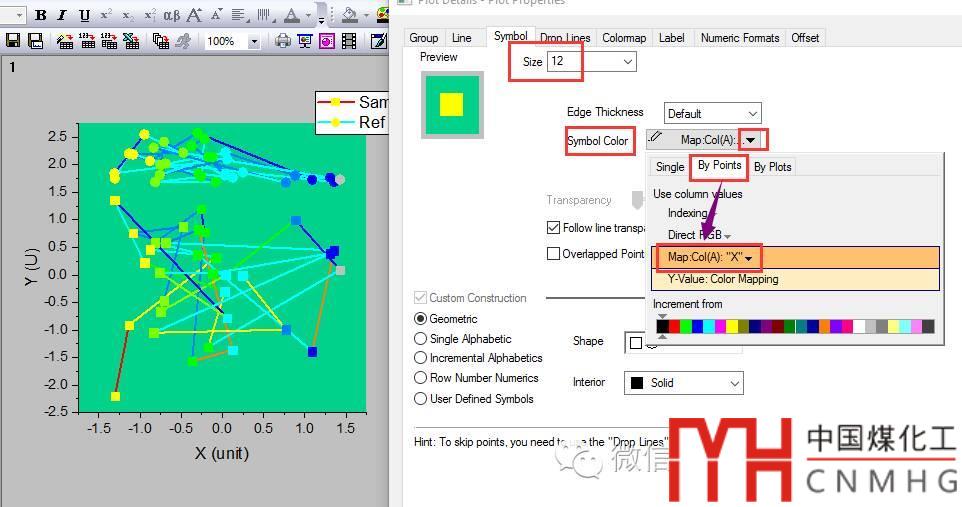The width and height of the screenshot is (962, 507).
Task: Apply subscript x₂ formatting
Action: pos(128,15)
